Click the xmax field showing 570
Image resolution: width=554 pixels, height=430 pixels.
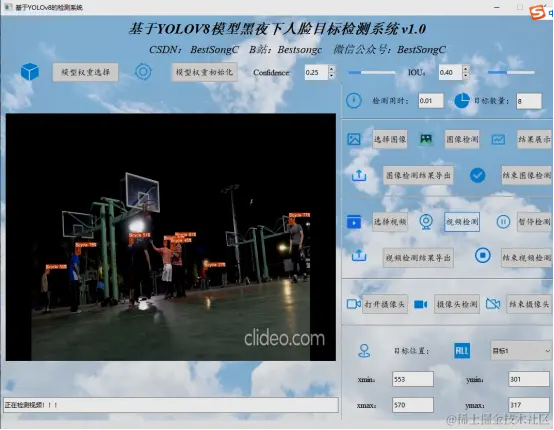pyautogui.click(x=413, y=405)
